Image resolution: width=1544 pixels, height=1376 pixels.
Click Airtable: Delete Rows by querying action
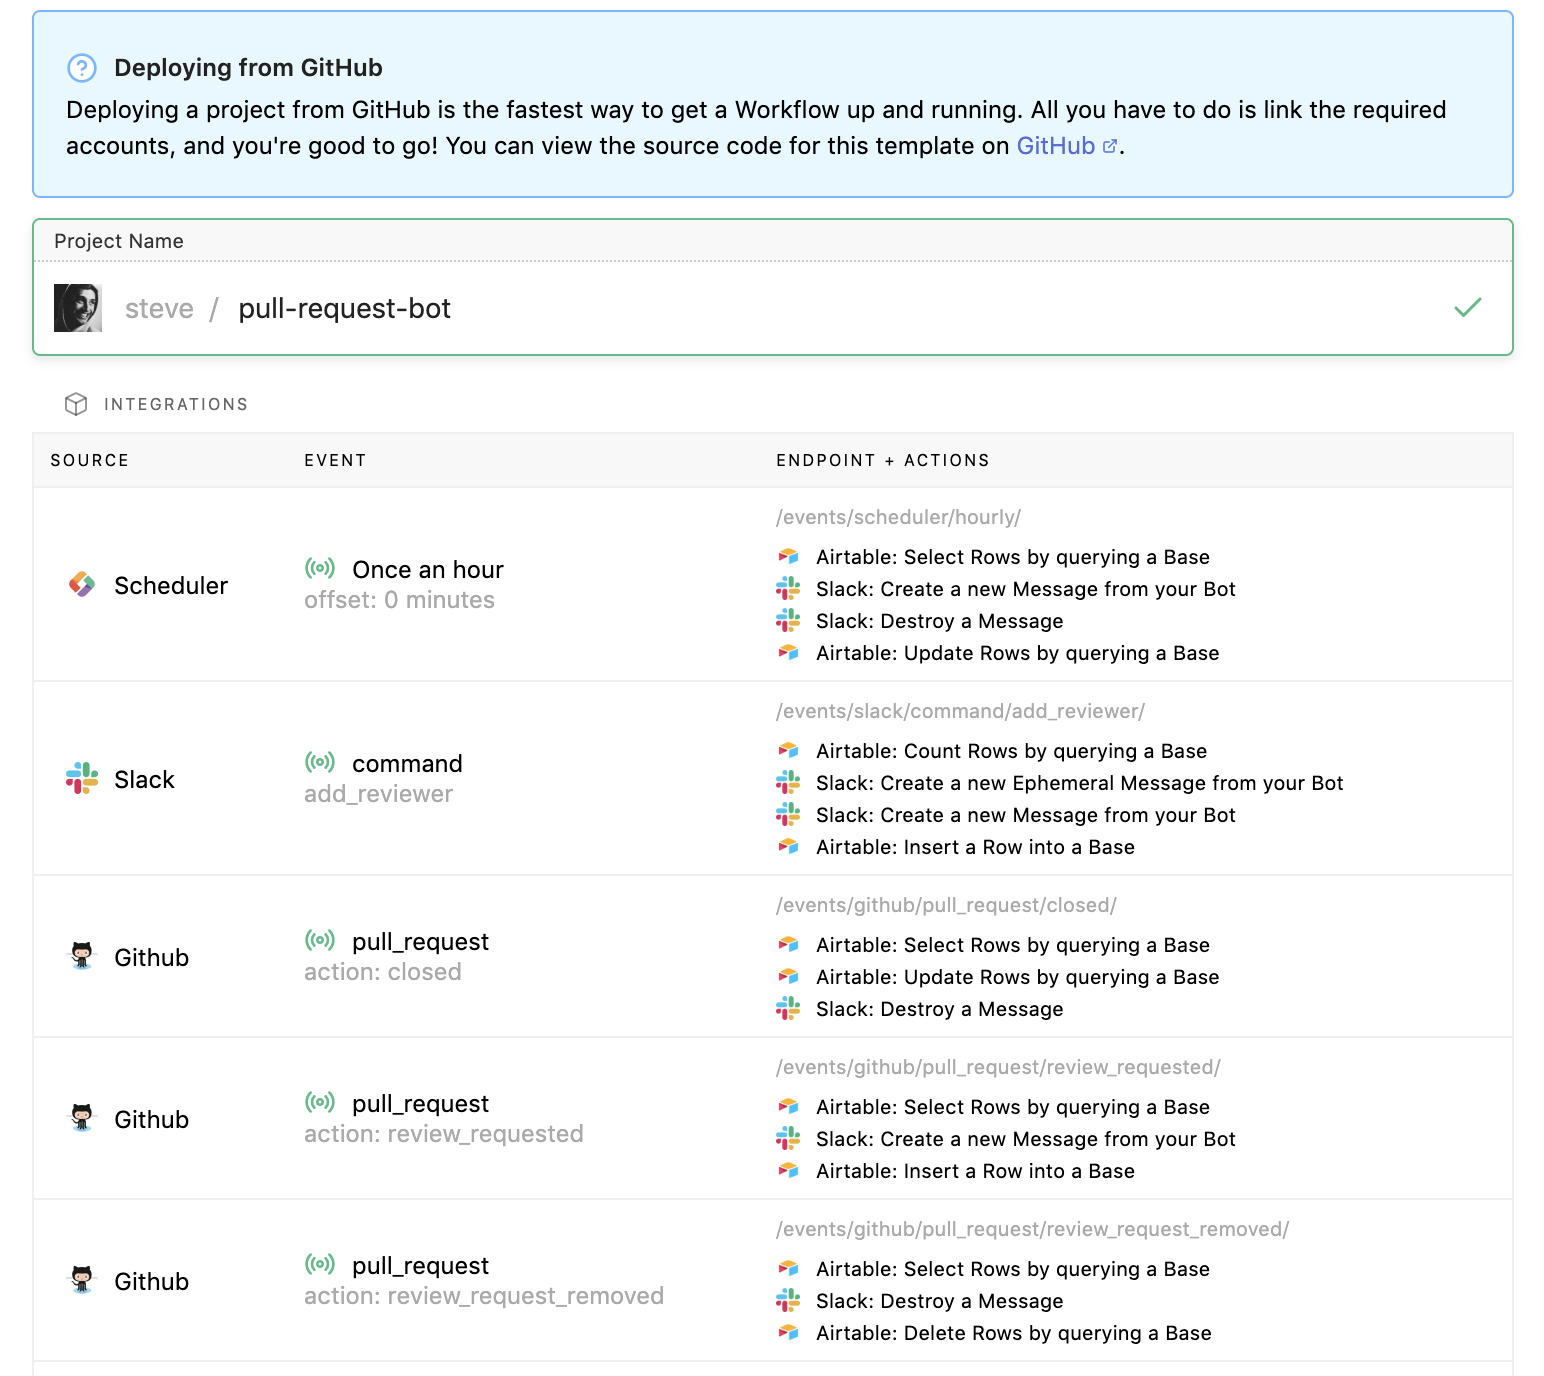tap(1013, 1333)
